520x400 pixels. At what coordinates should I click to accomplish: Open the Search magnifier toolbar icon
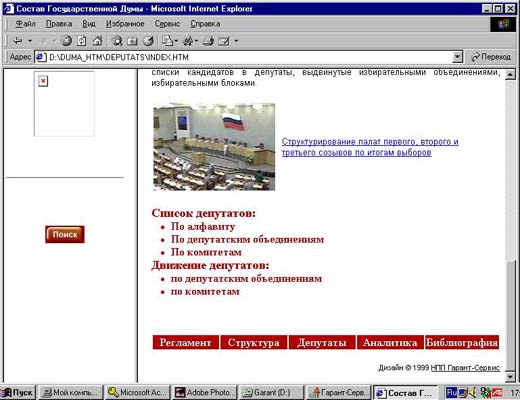point(117,41)
